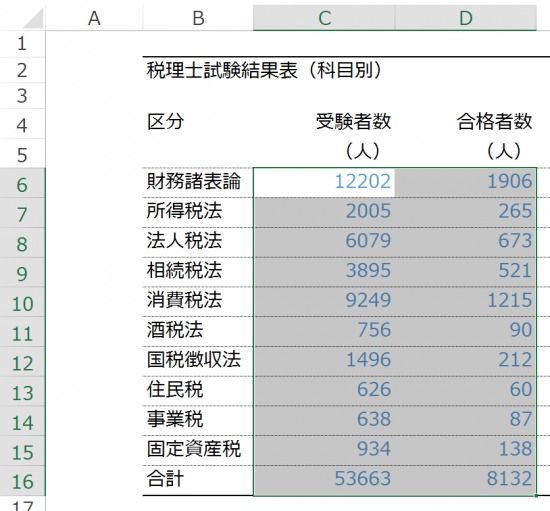Click the cell containing 638
The width and height of the screenshot is (550, 511).
click(324, 421)
